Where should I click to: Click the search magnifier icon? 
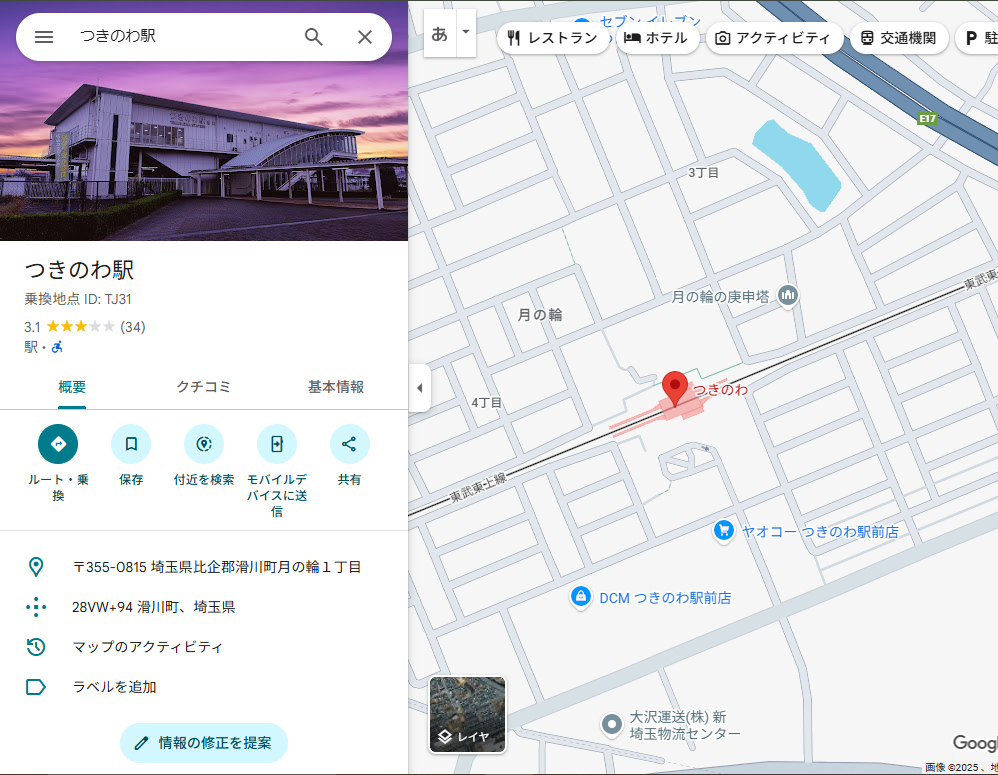tap(314, 36)
